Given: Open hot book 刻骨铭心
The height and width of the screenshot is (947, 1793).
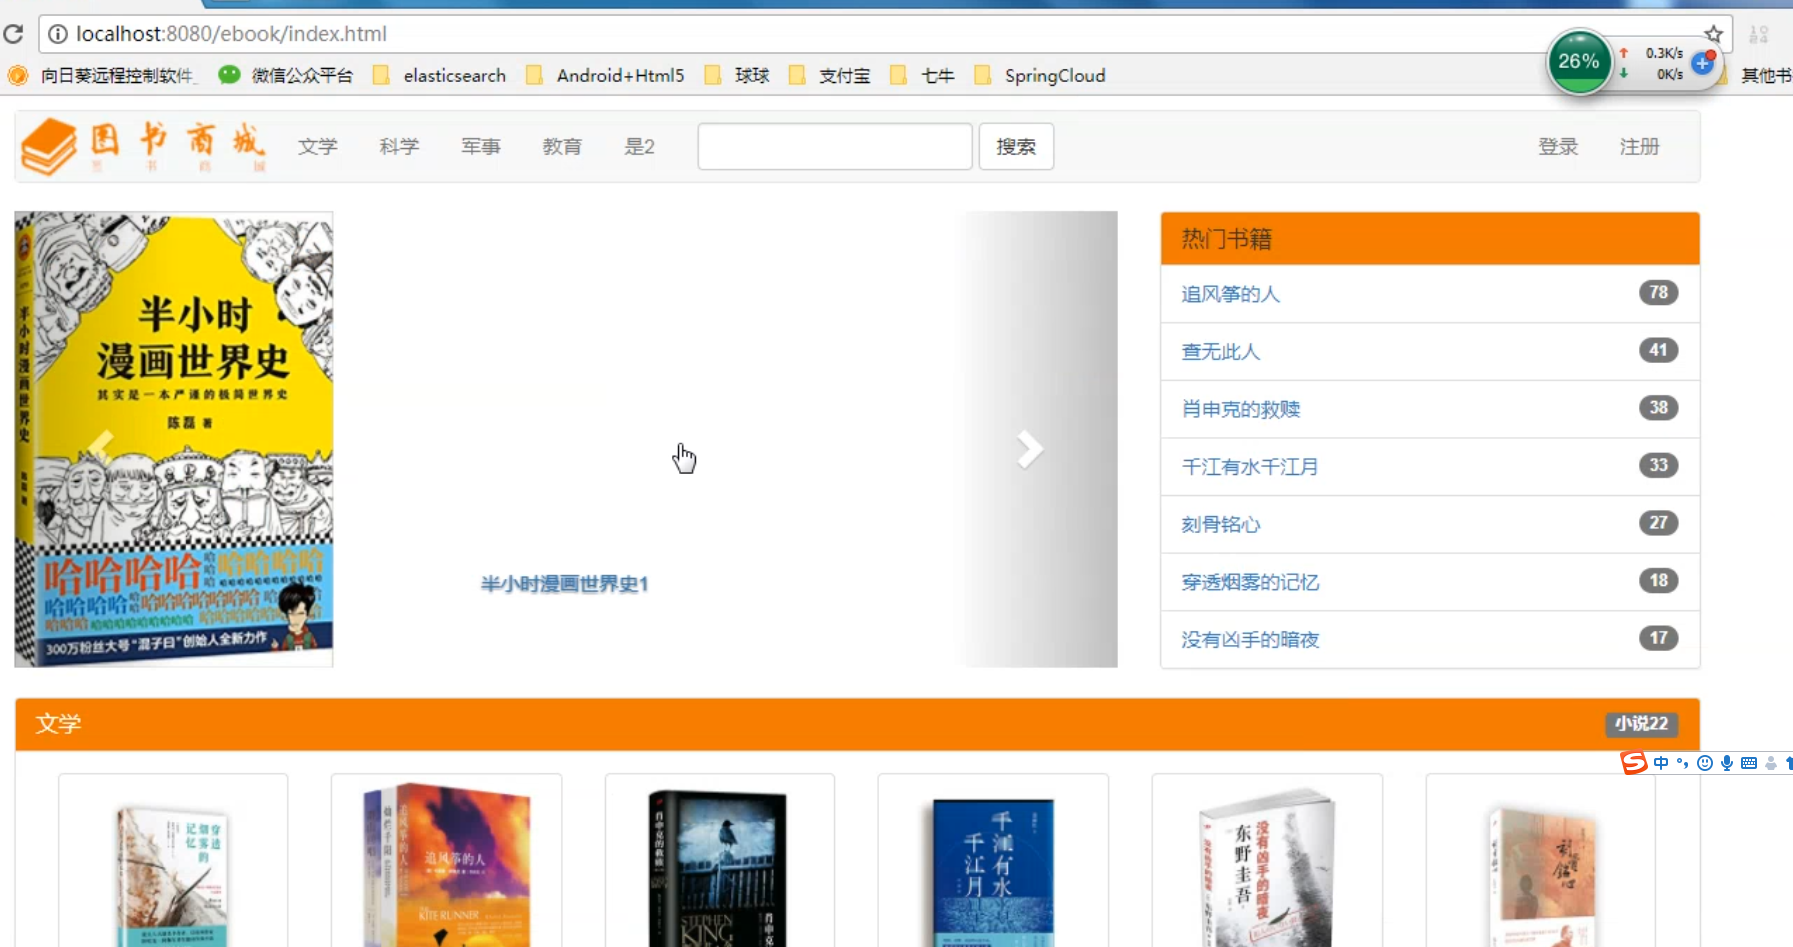Looking at the screenshot, I should tap(1221, 525).
